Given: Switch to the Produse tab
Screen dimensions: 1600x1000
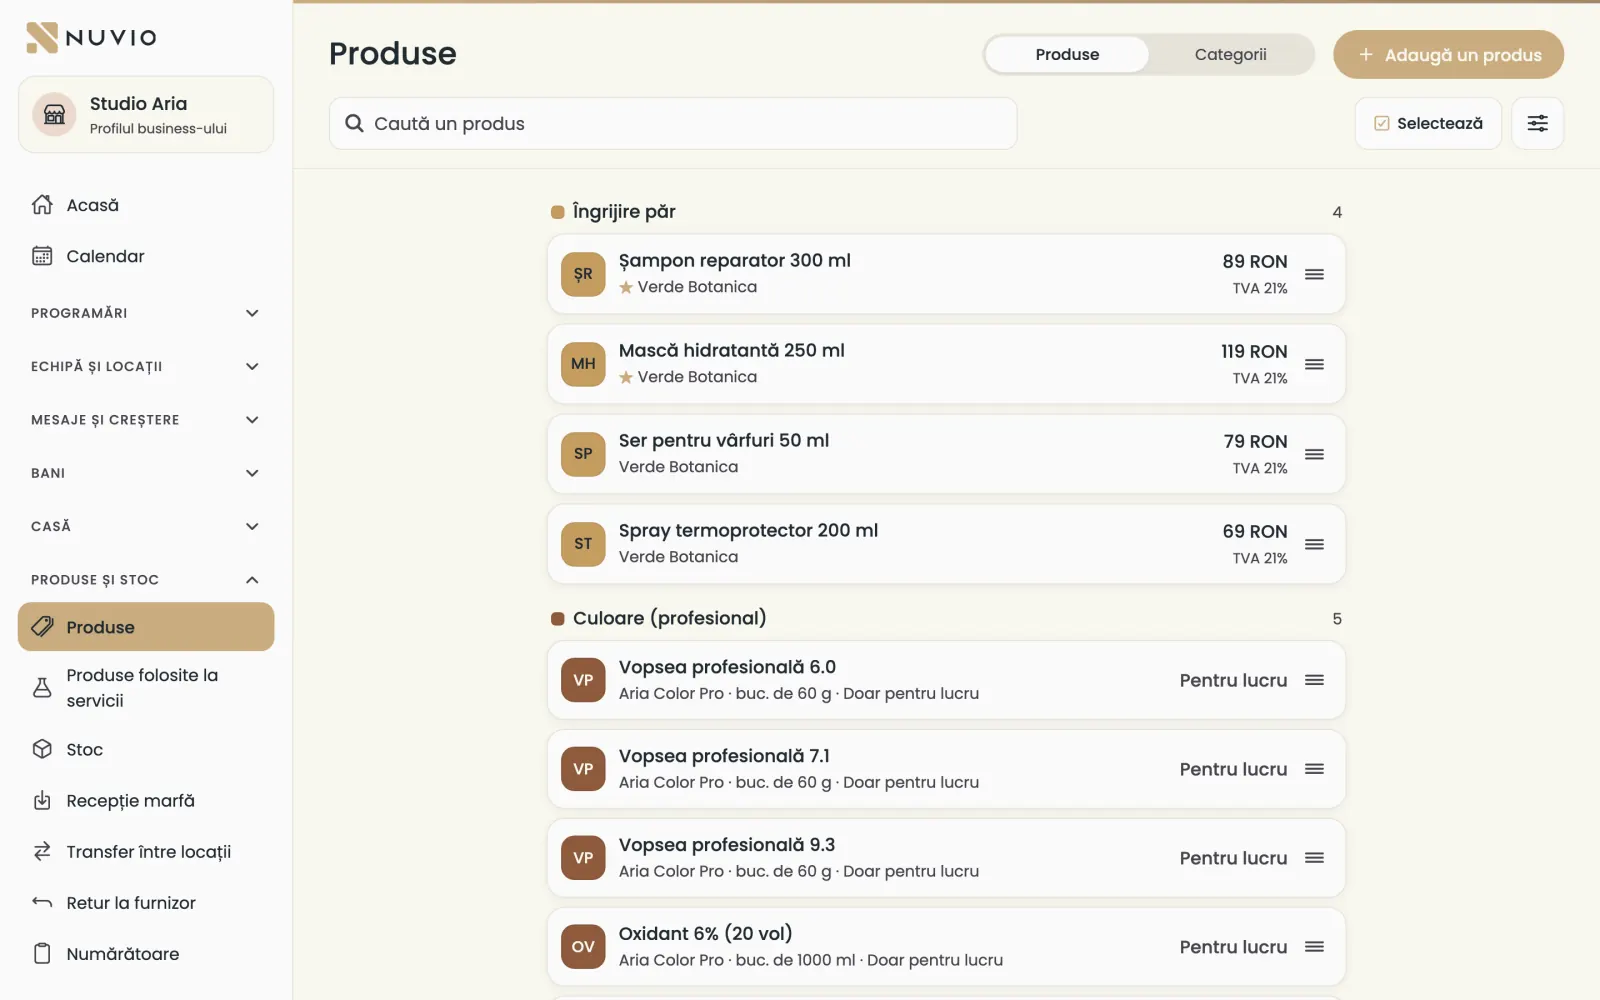Looking at the screenshot, I should click(1067, 54).
